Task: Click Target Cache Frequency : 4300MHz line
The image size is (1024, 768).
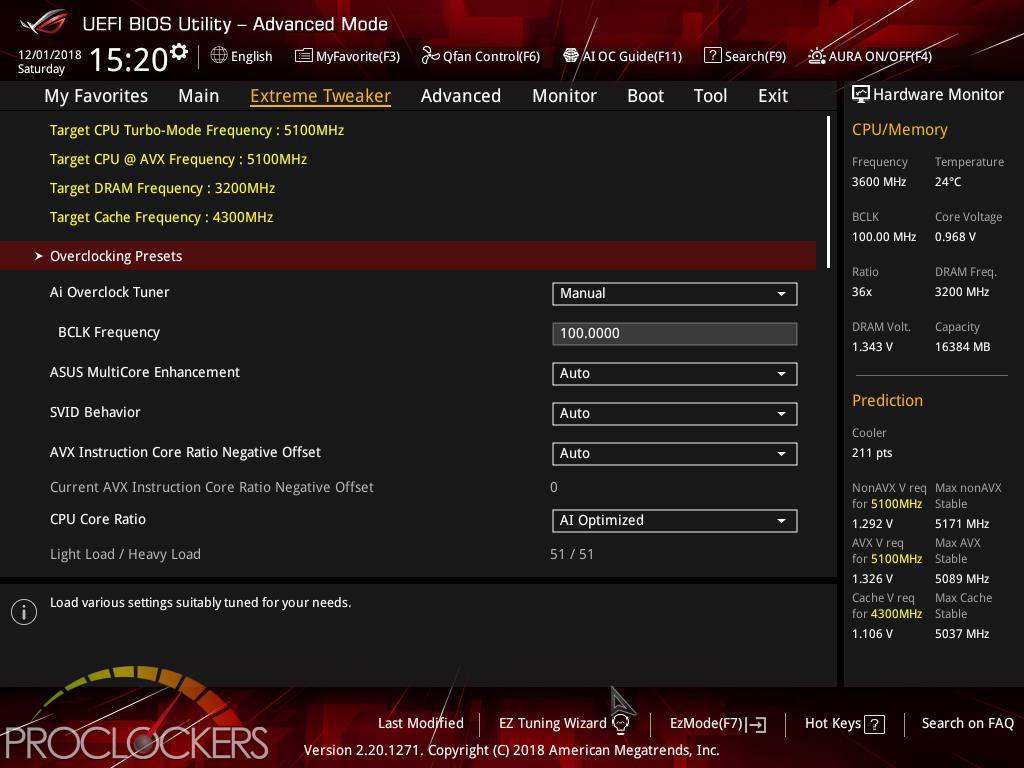Action: click(161, 217)
